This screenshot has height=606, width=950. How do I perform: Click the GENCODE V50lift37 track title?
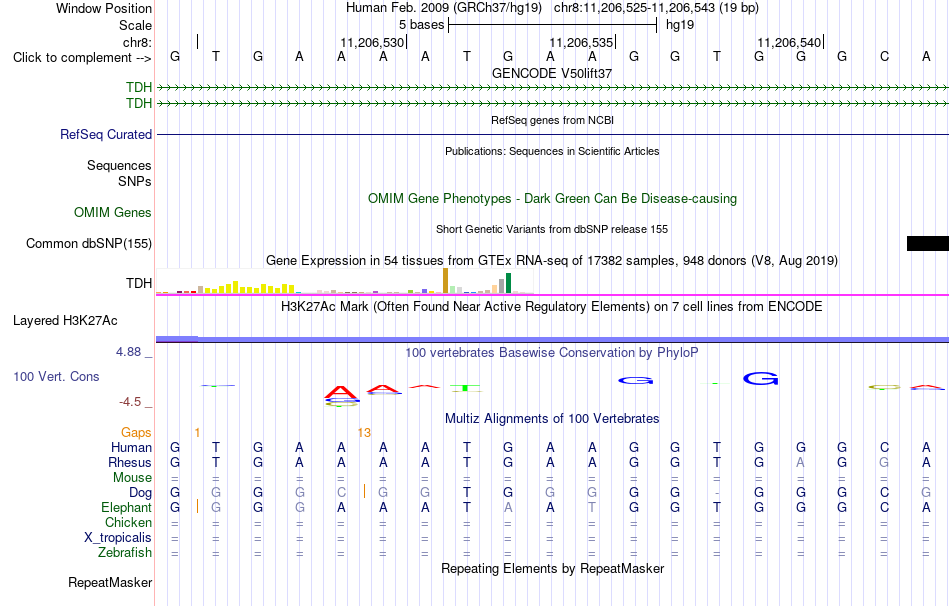[x=552, y=73]
